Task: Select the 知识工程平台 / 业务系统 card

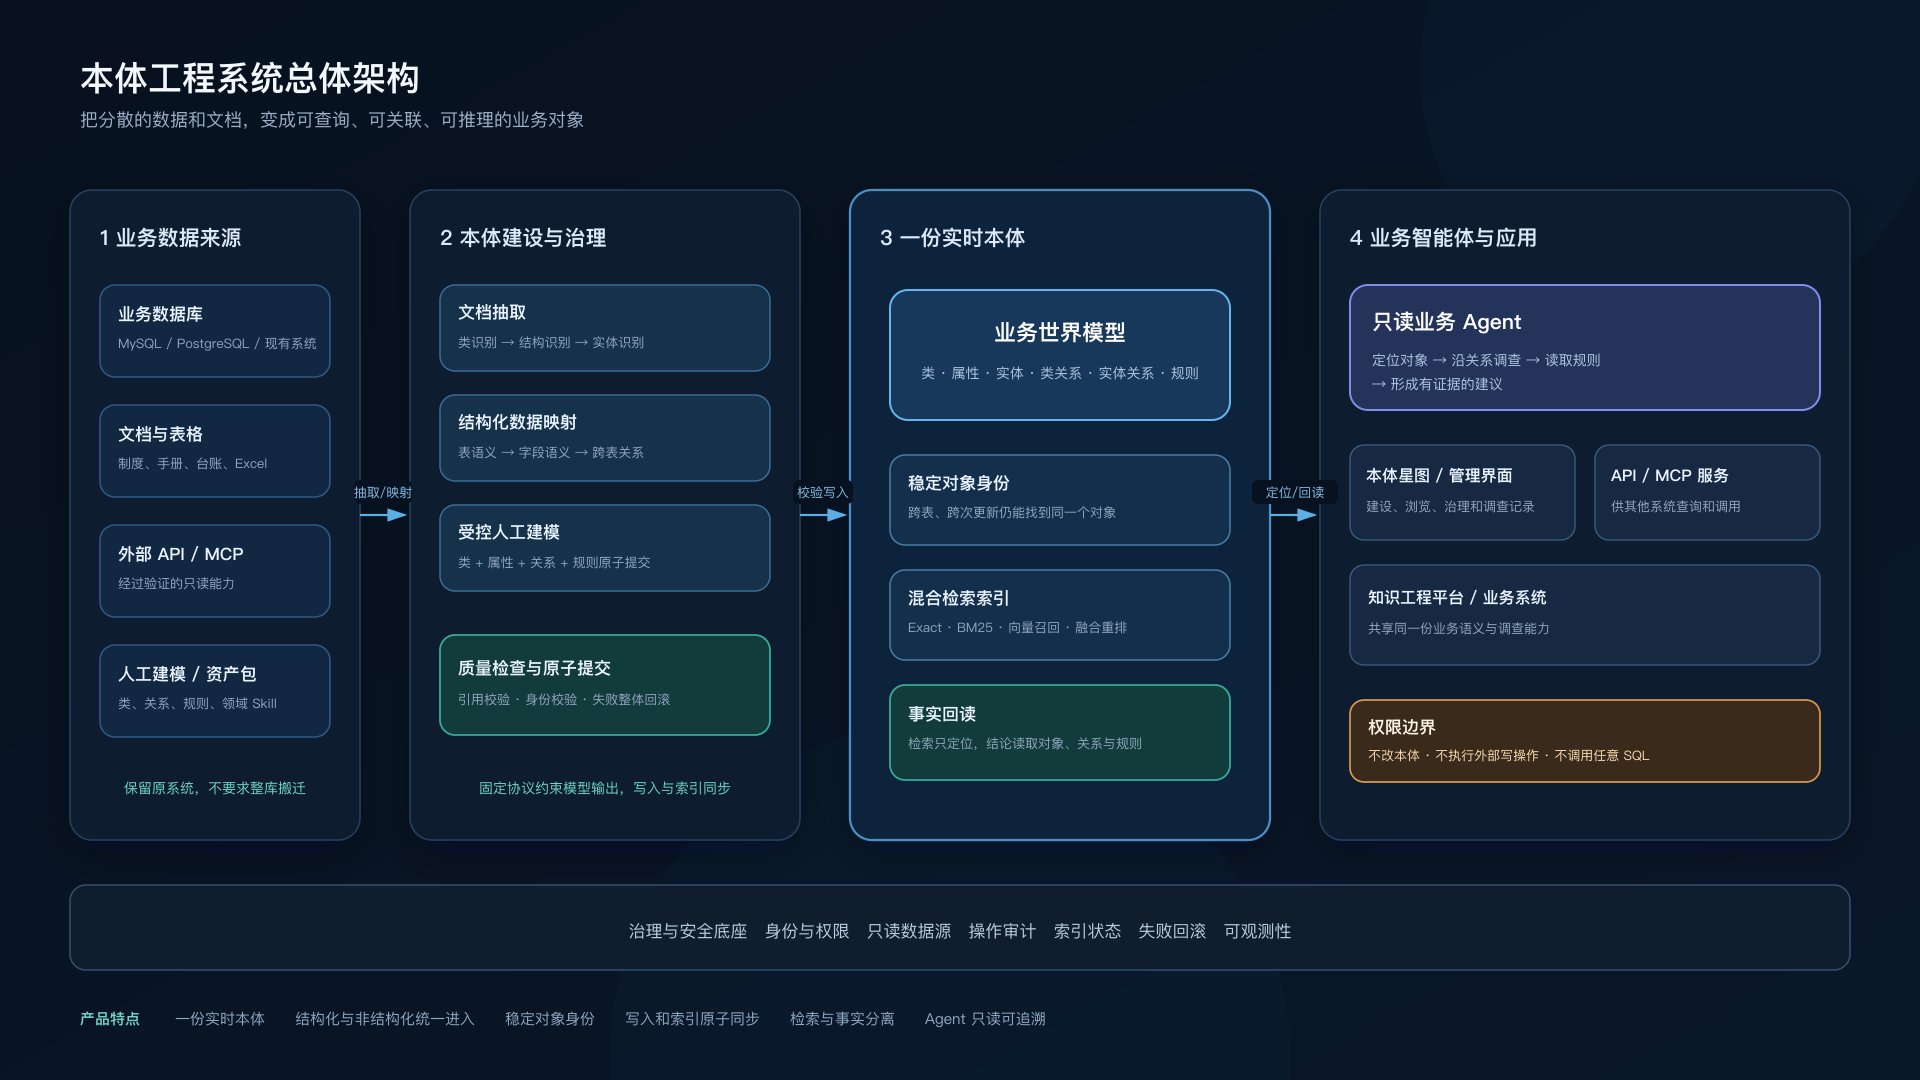Action: pos(1585,615)
